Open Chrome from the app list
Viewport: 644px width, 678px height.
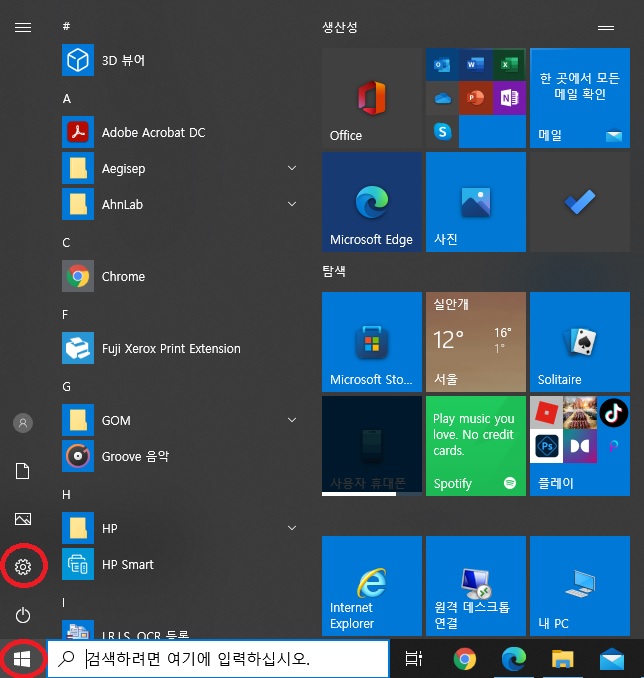[x=179, y=276]
